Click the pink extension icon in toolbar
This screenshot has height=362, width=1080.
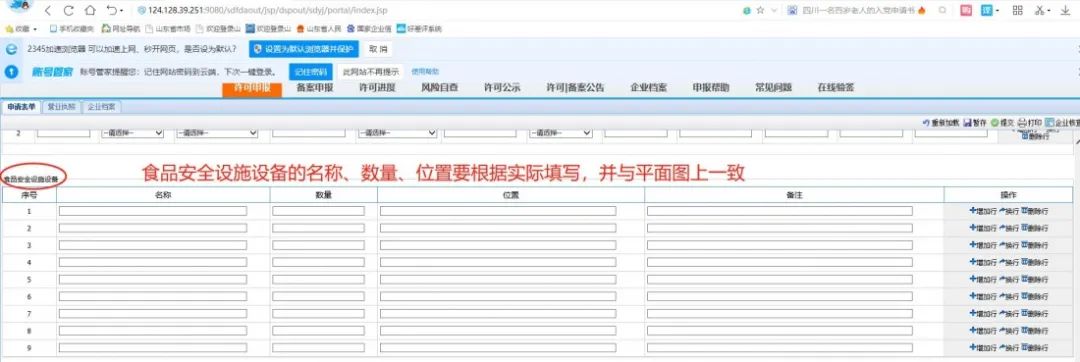[x=966, y=10]
